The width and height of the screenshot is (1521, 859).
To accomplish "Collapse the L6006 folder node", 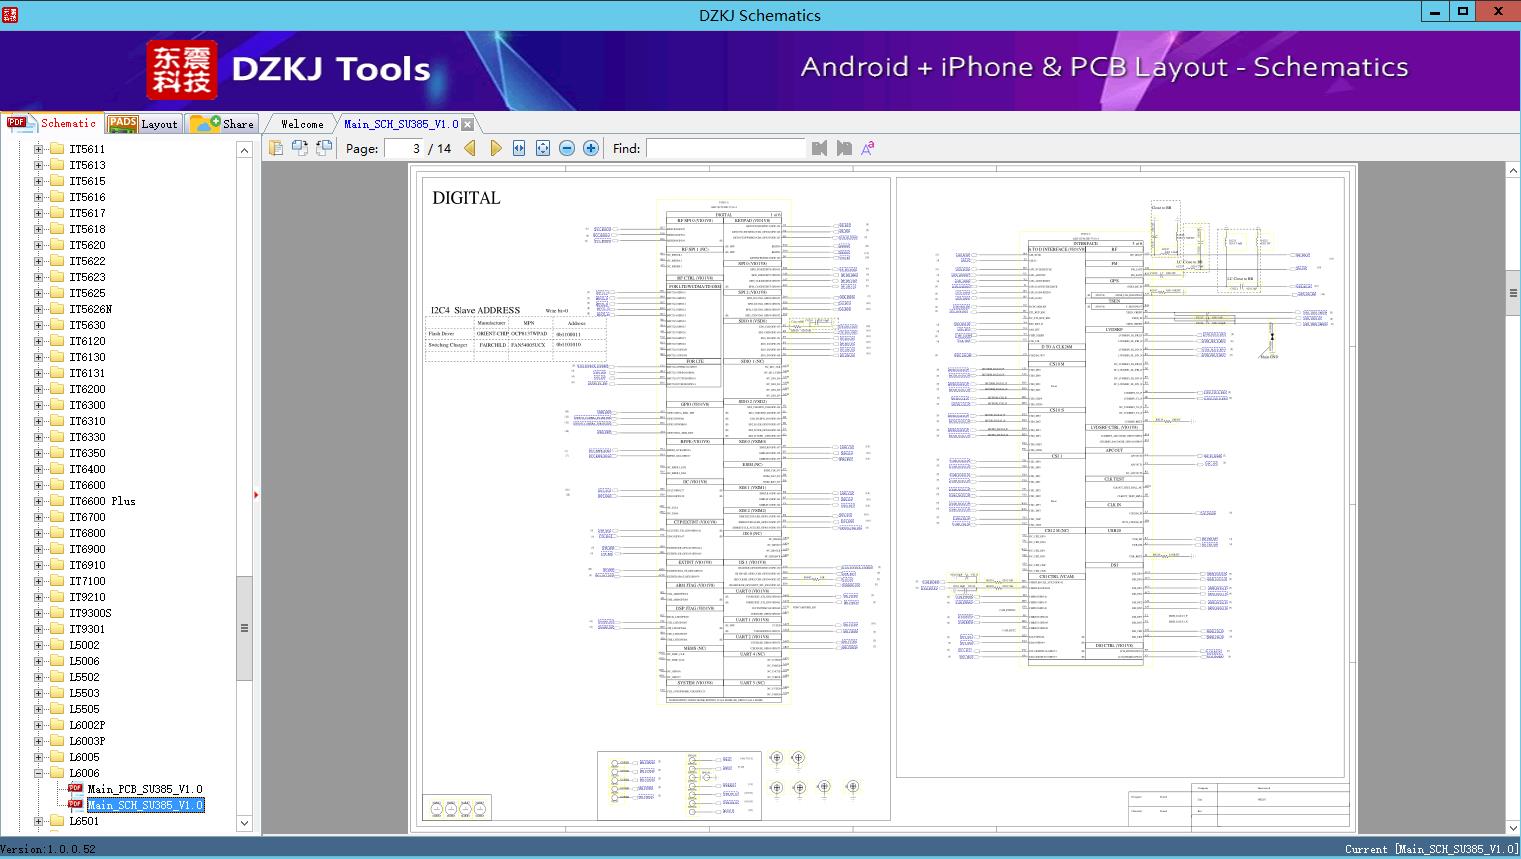I will coord(39,773).
